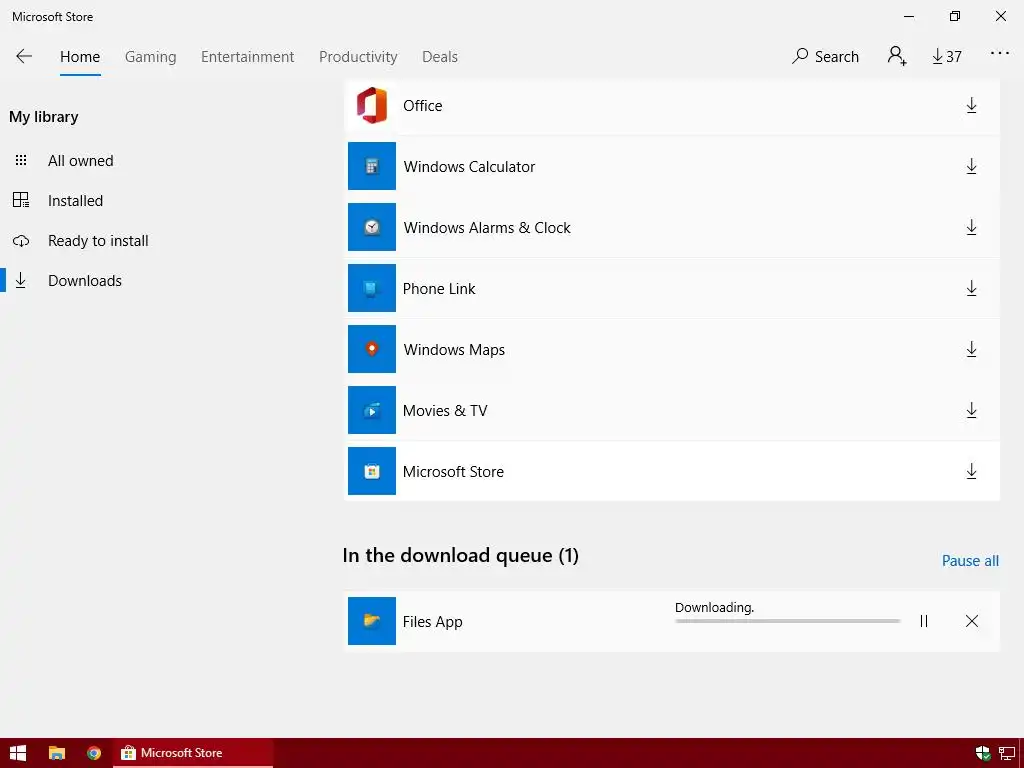The image size is (1024, 768).
Task: Click the Windows Maps name
Action: 454,350
